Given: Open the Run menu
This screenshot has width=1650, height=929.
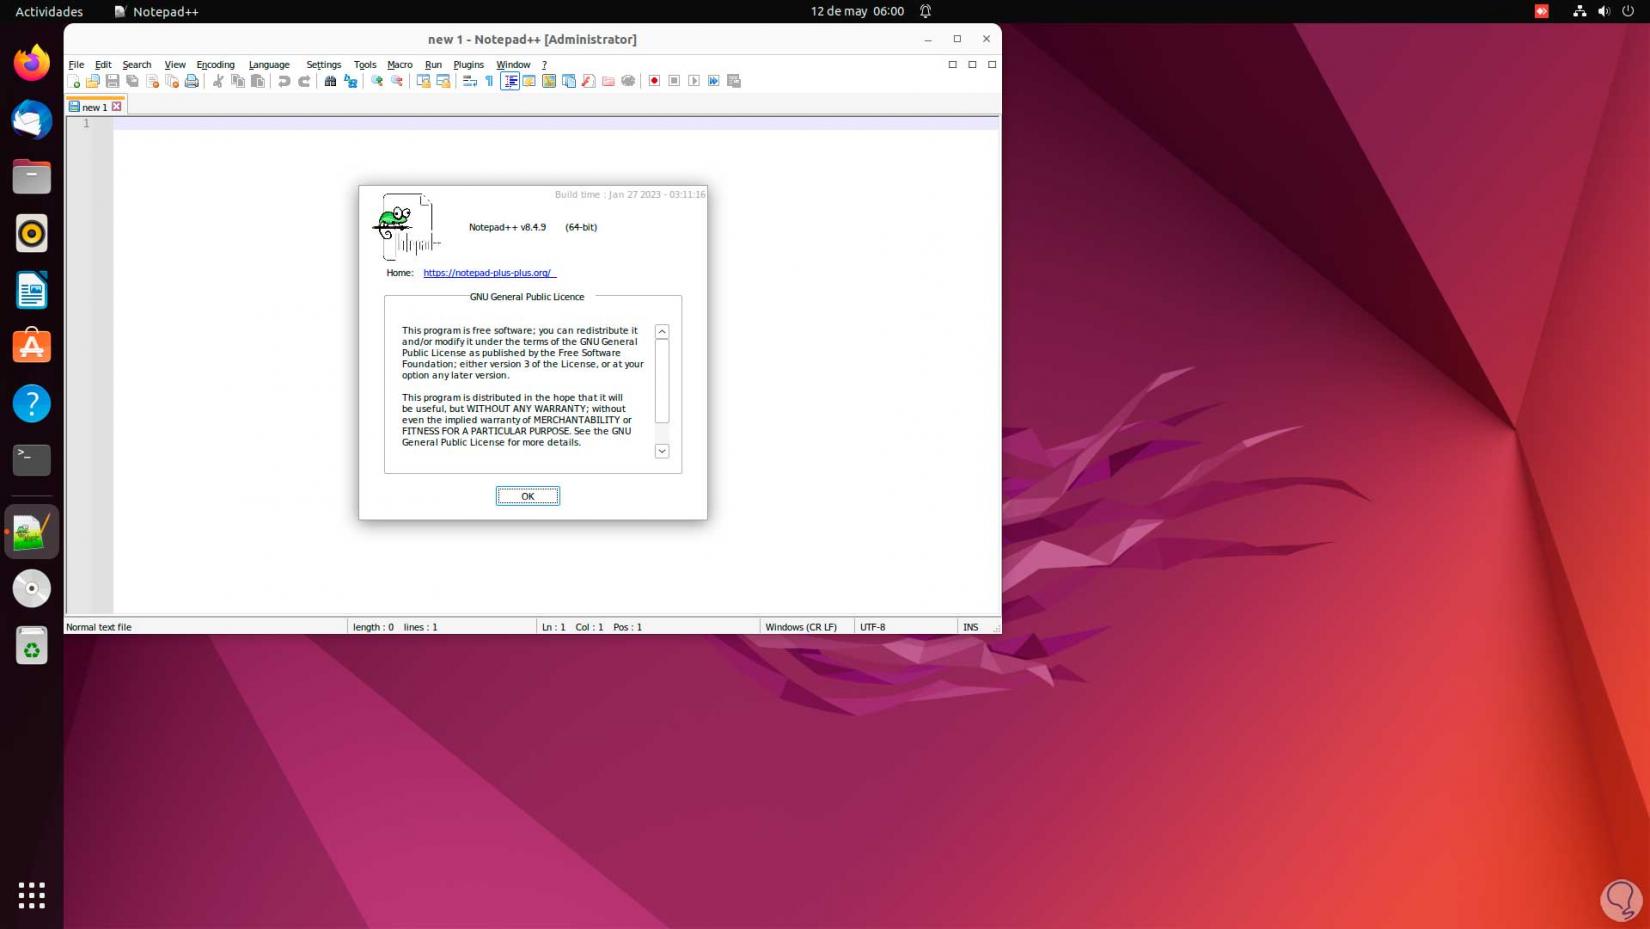Looking at the screenshot, I should coord(433,65).
